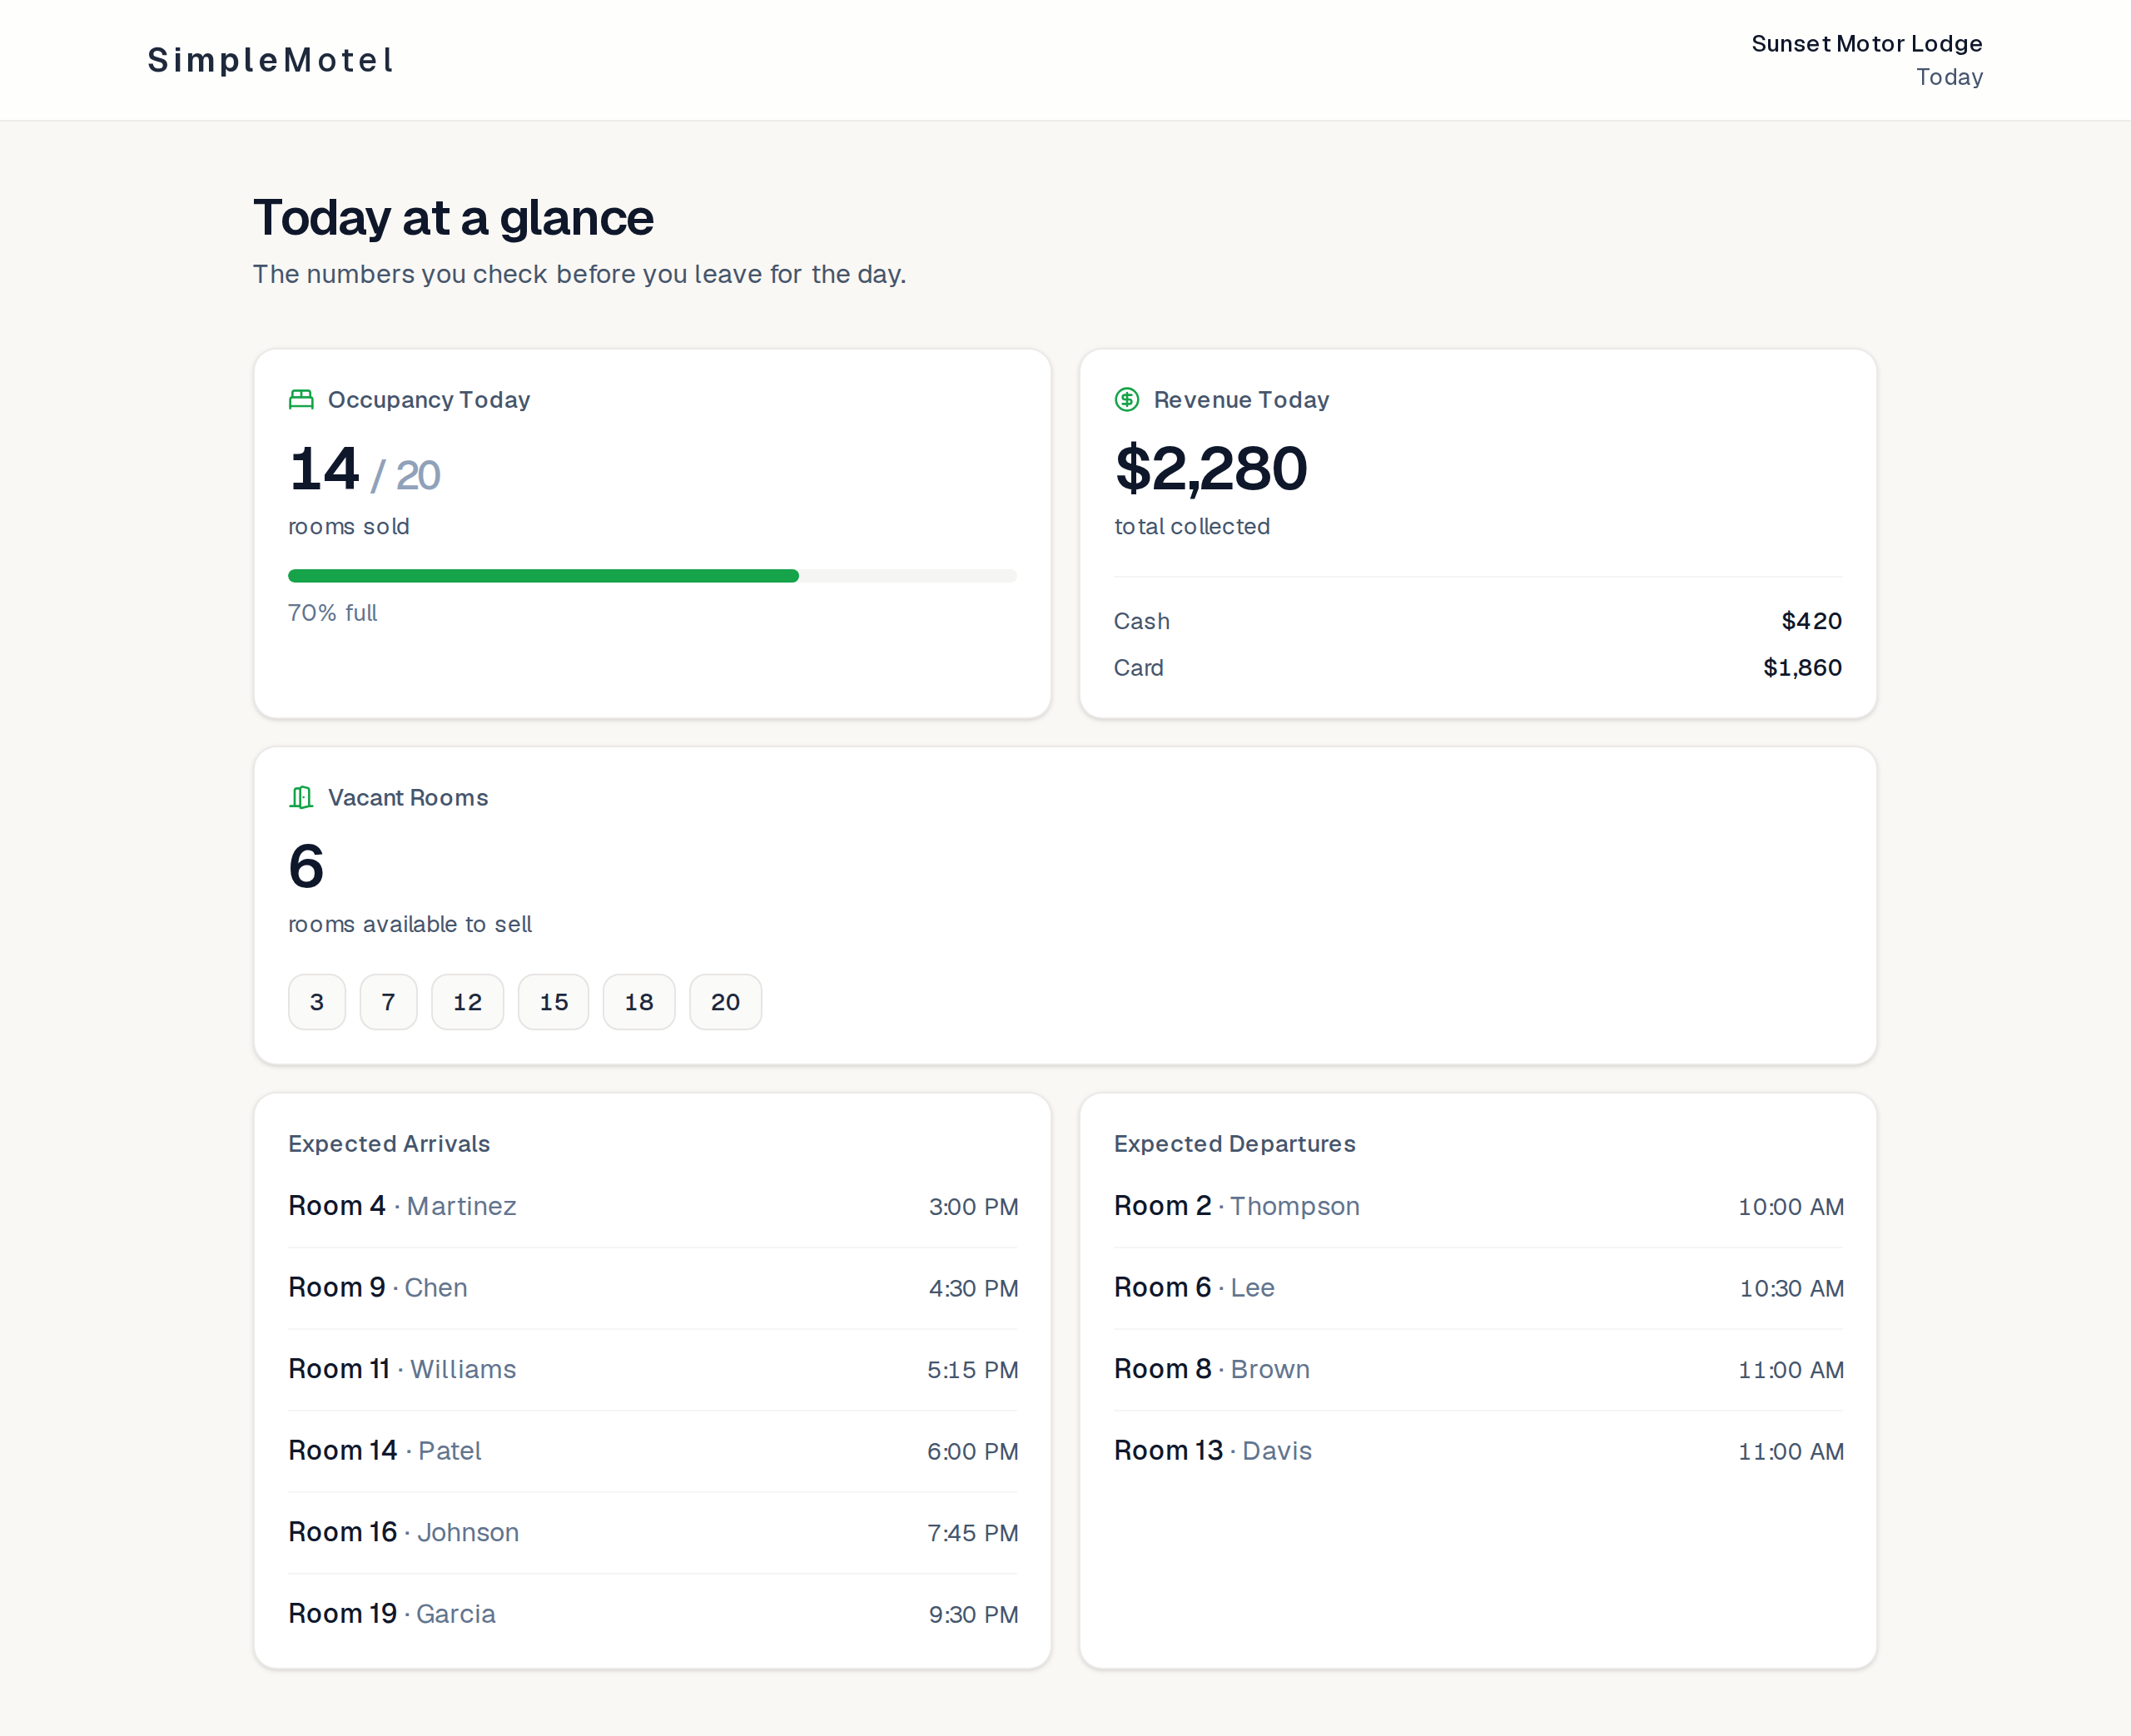Click the dollar icon beside Revenue Today
Screen dimensions: 2131x1736
(x=1127, y=400)
